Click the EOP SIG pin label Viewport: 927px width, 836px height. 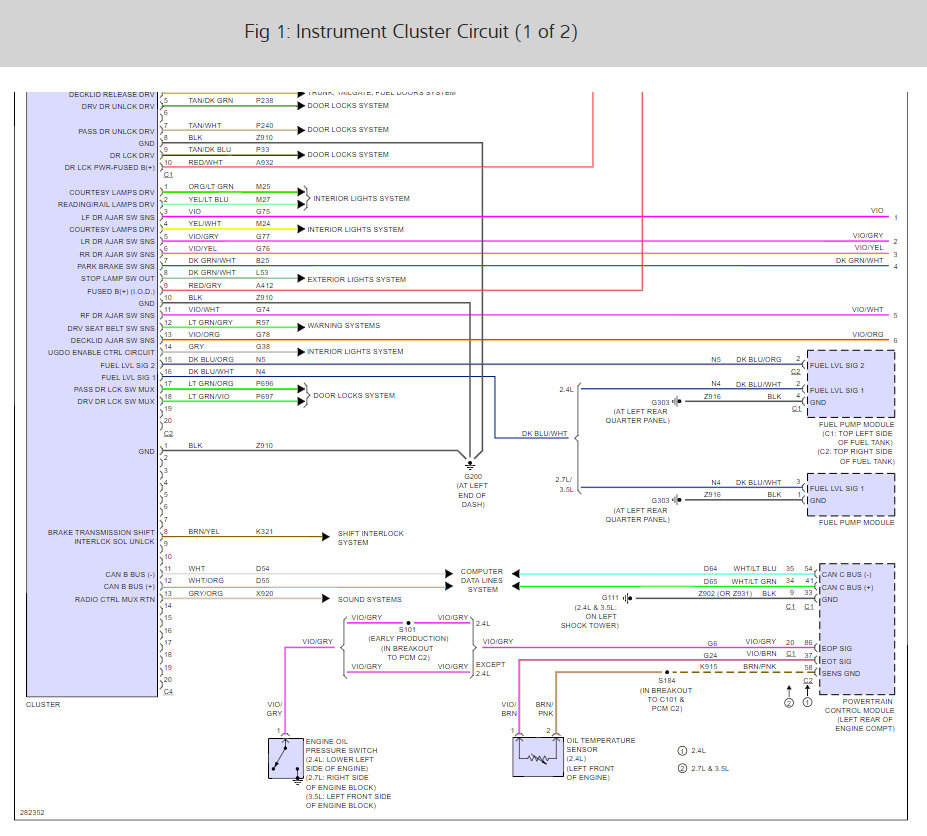click(837, 649)
